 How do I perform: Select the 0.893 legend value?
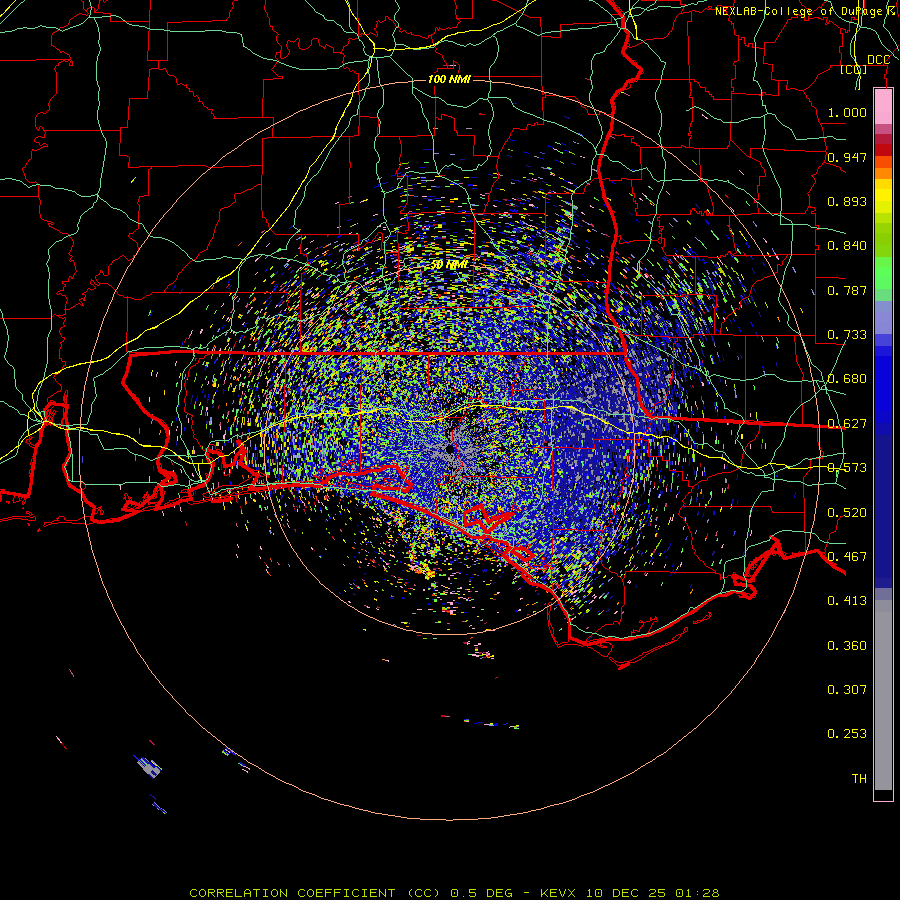tap(847, 201)
